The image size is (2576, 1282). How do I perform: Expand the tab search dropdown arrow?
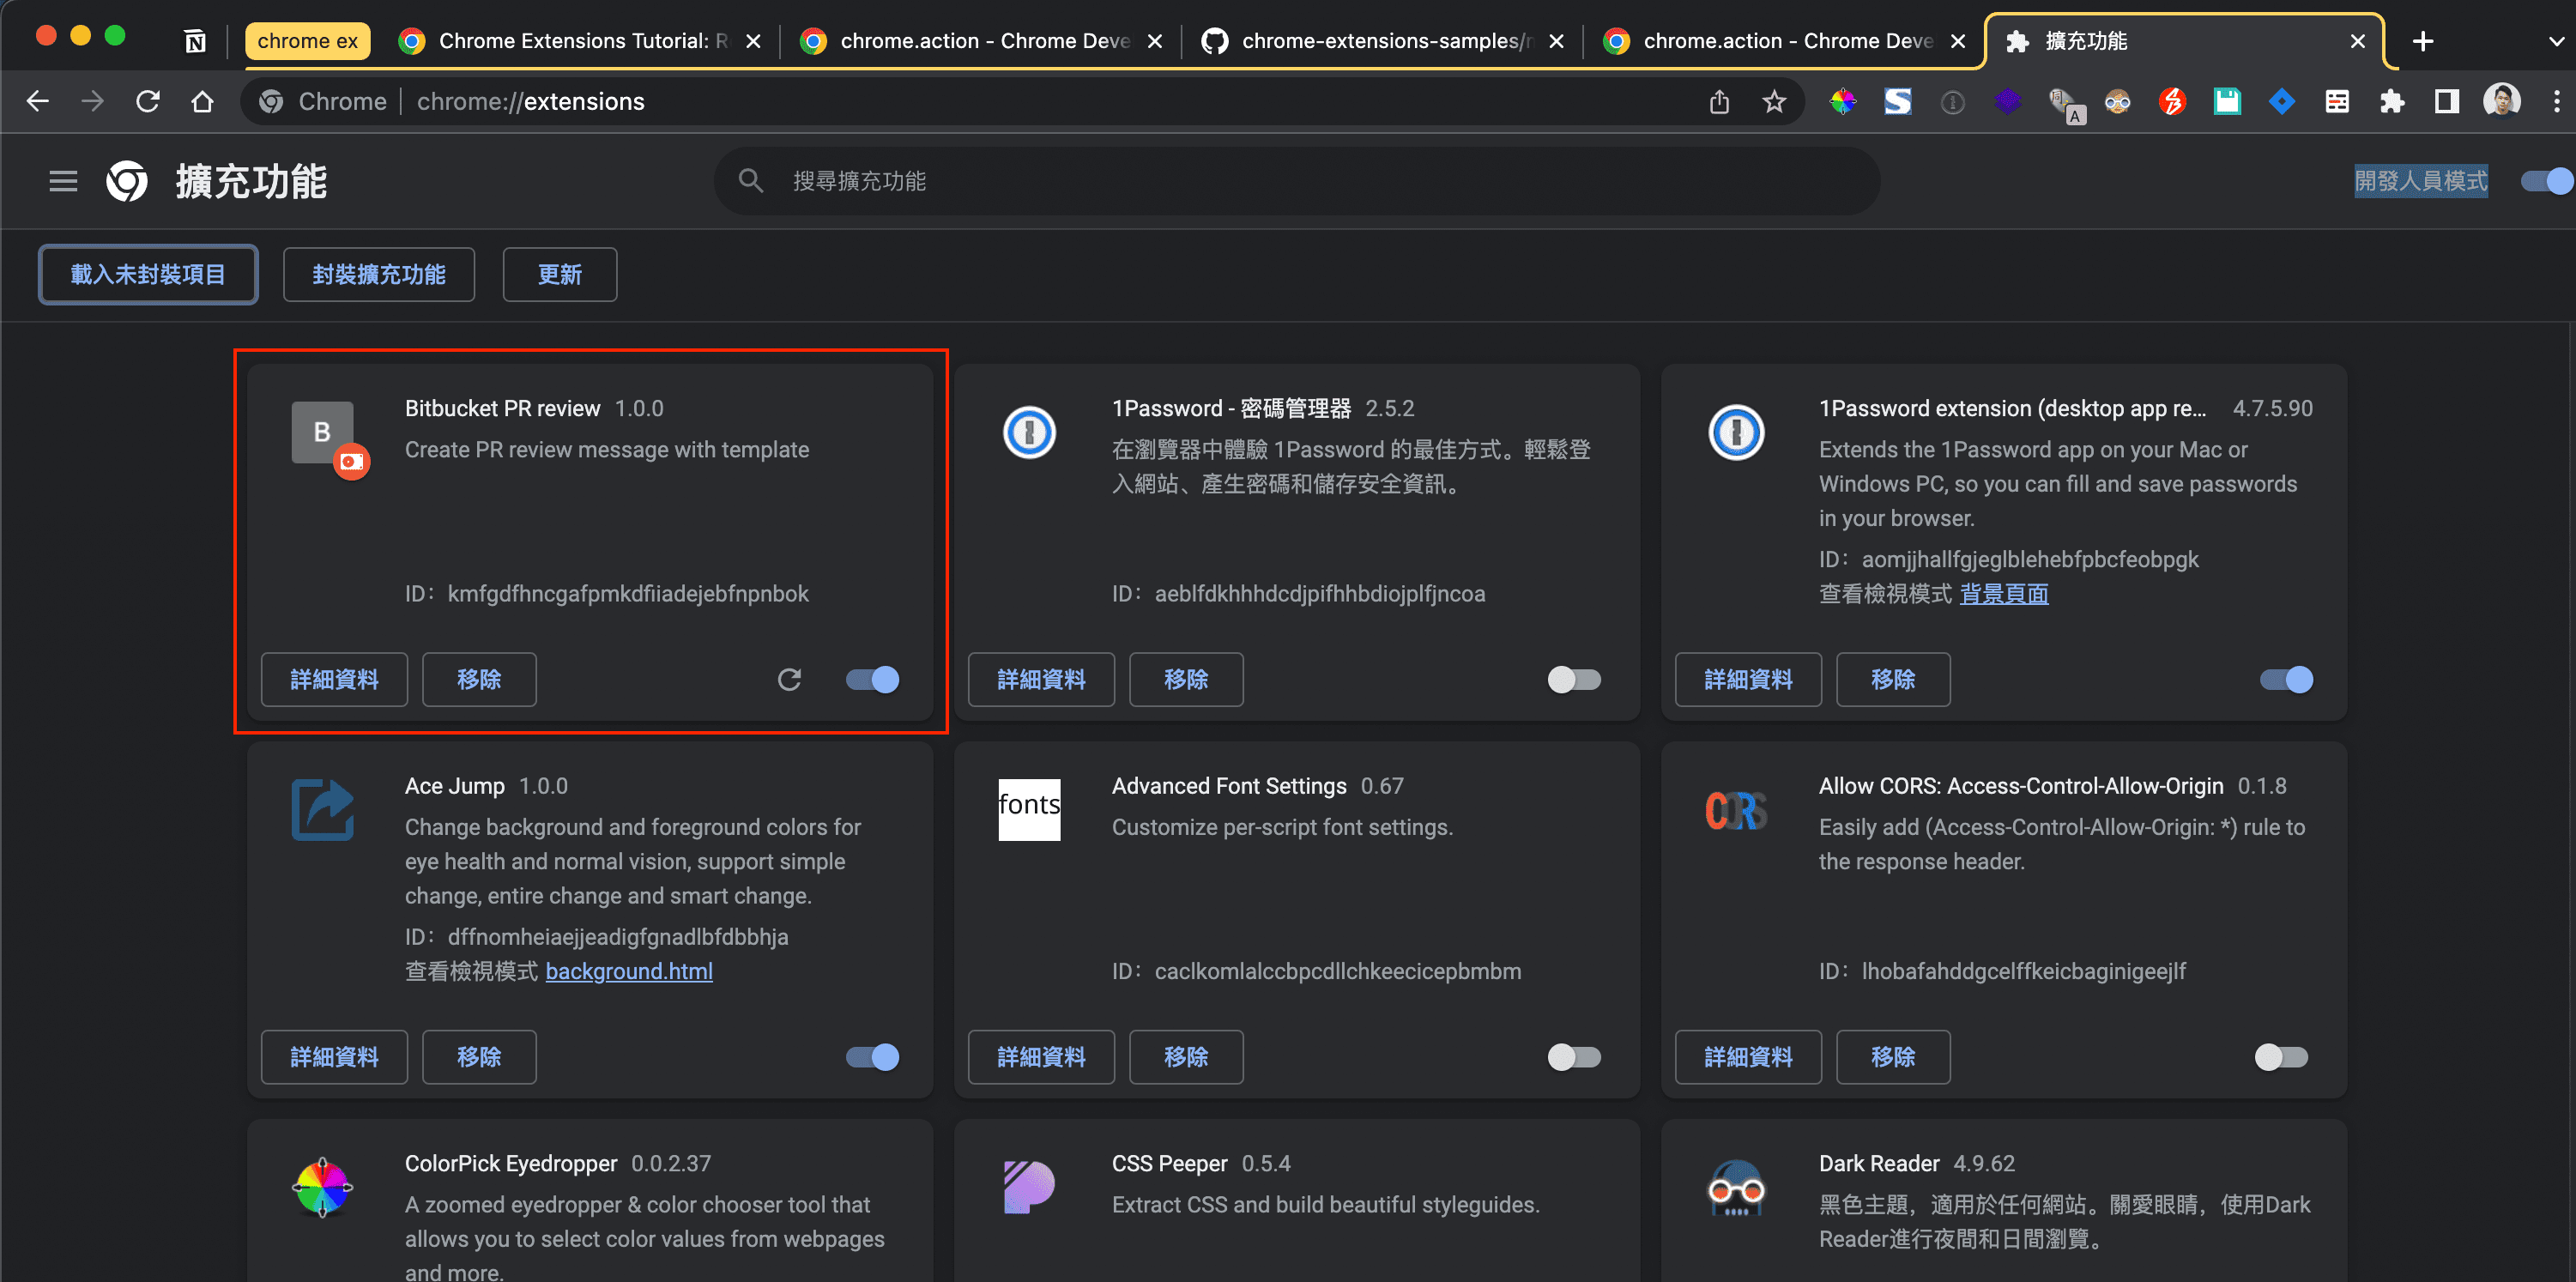coord(2555,41)
